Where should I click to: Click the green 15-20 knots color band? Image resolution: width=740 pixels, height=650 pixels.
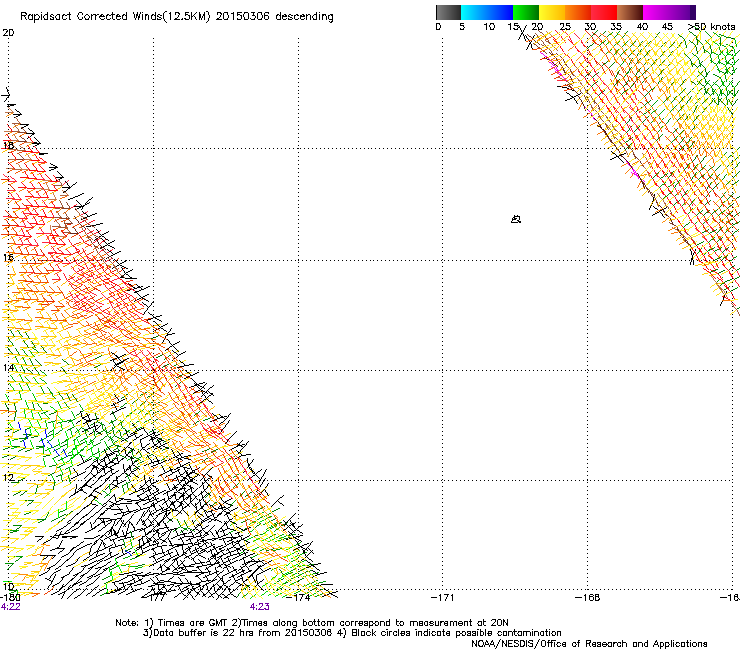pyautogui.click(x=526, y=12)
